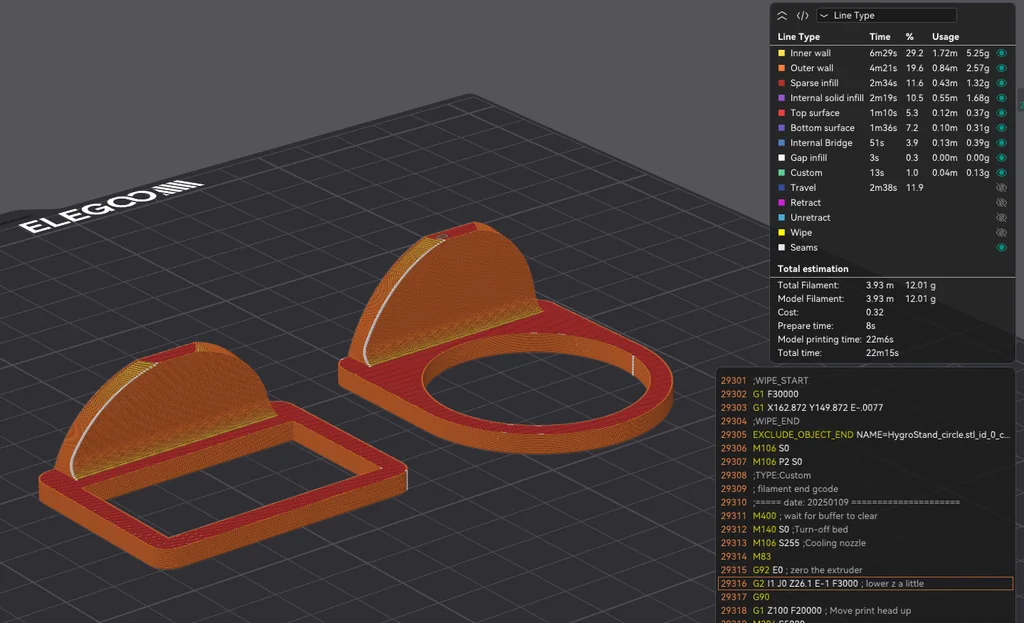Click the Internal solid infill purple swatch

[782, 98]
